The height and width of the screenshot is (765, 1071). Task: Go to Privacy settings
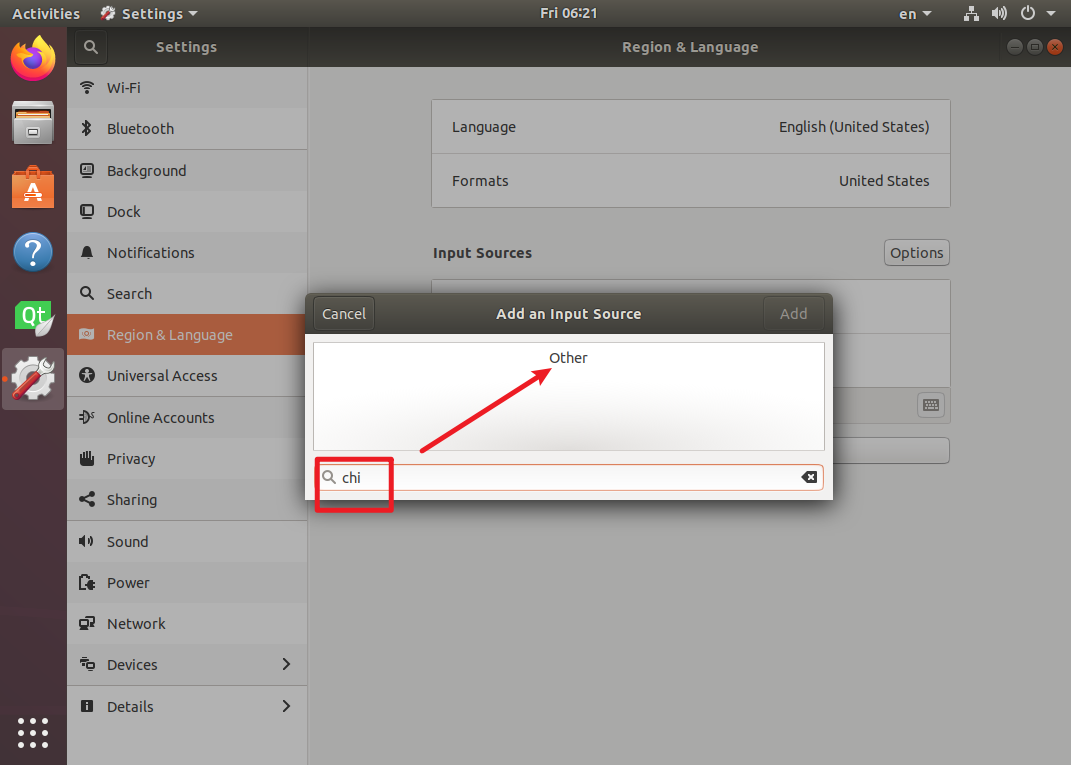(187, 459)
